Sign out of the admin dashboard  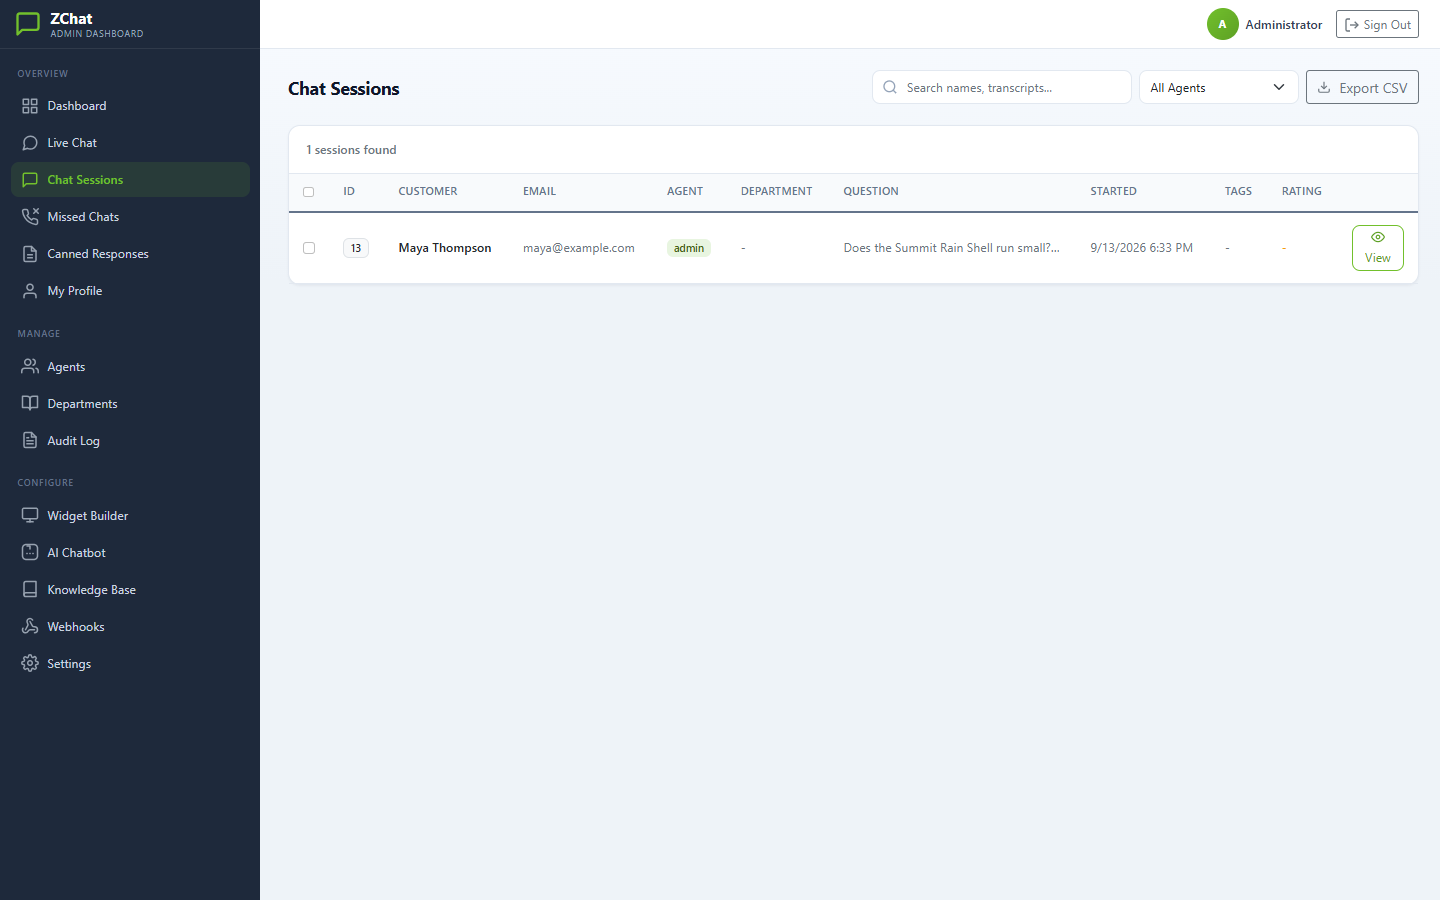pyautogui.click(x=1377, y=24)
